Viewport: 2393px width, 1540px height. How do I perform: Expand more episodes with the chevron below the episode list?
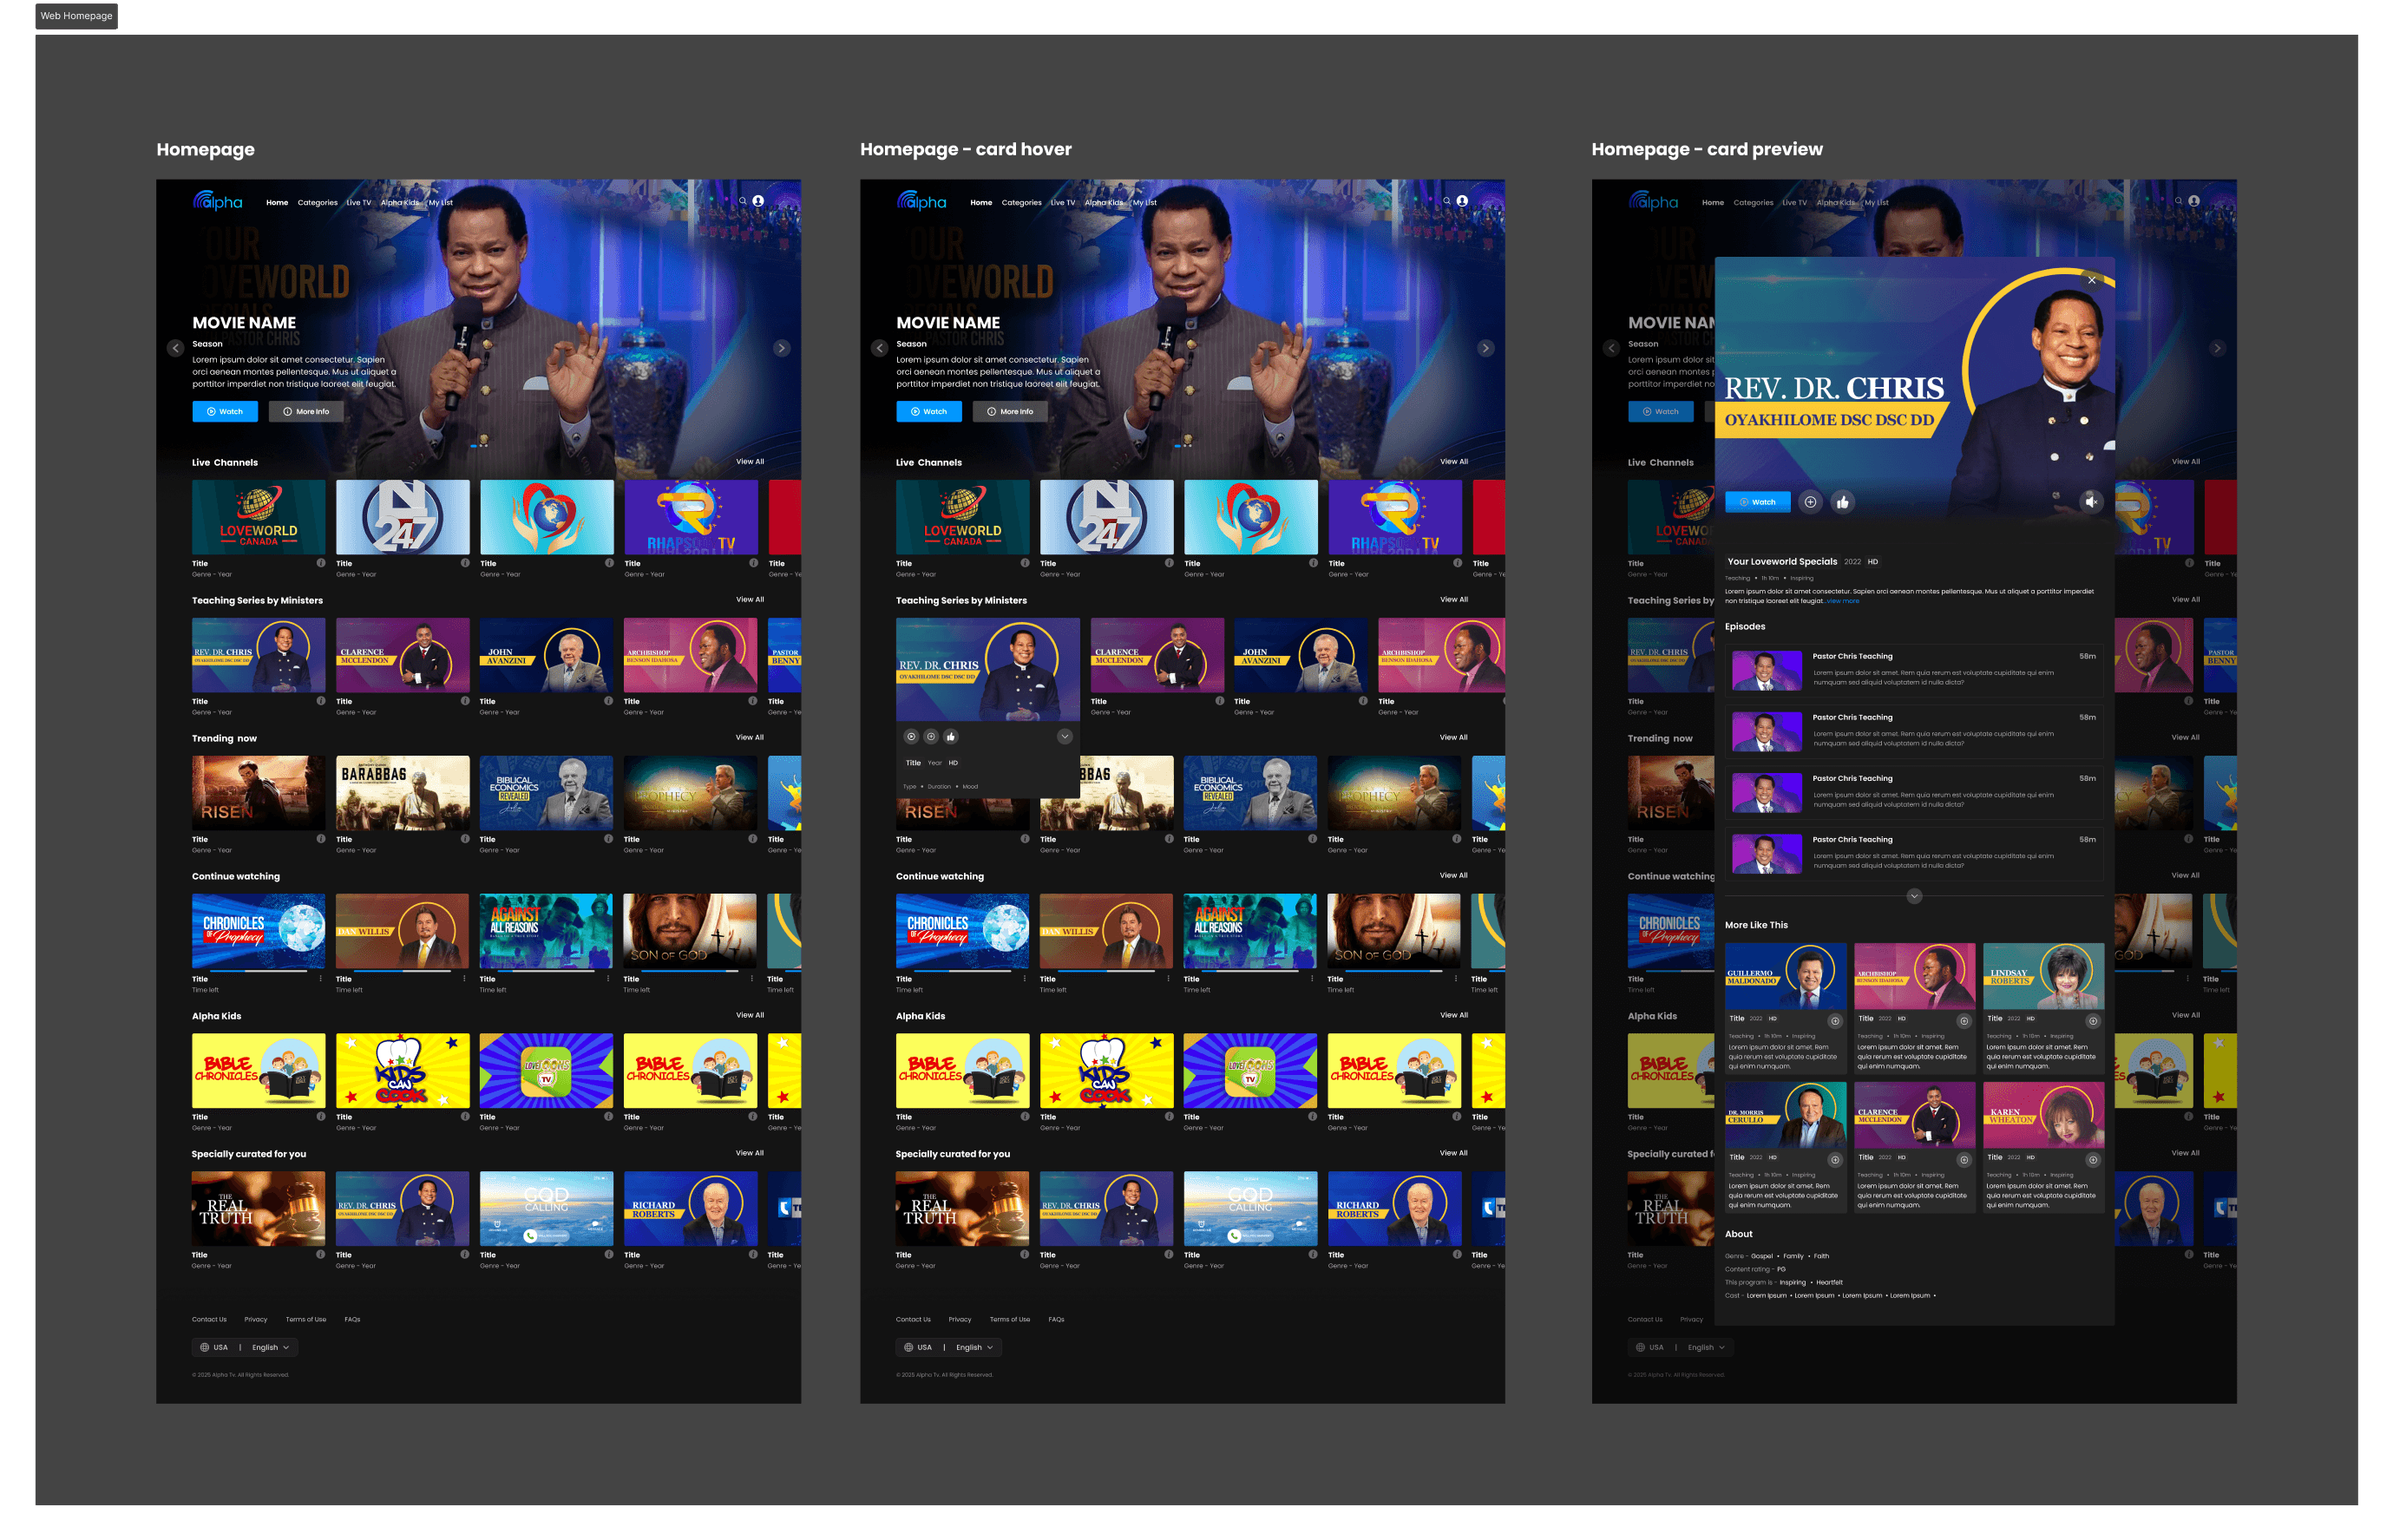[x=1913, y=896]
